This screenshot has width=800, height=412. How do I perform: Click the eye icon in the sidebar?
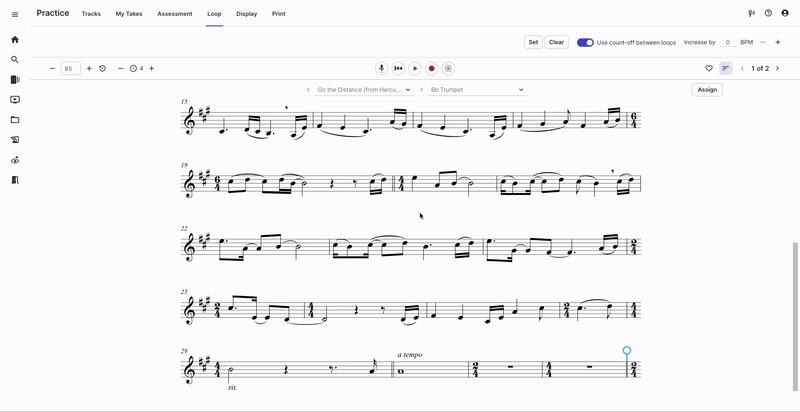15,160
